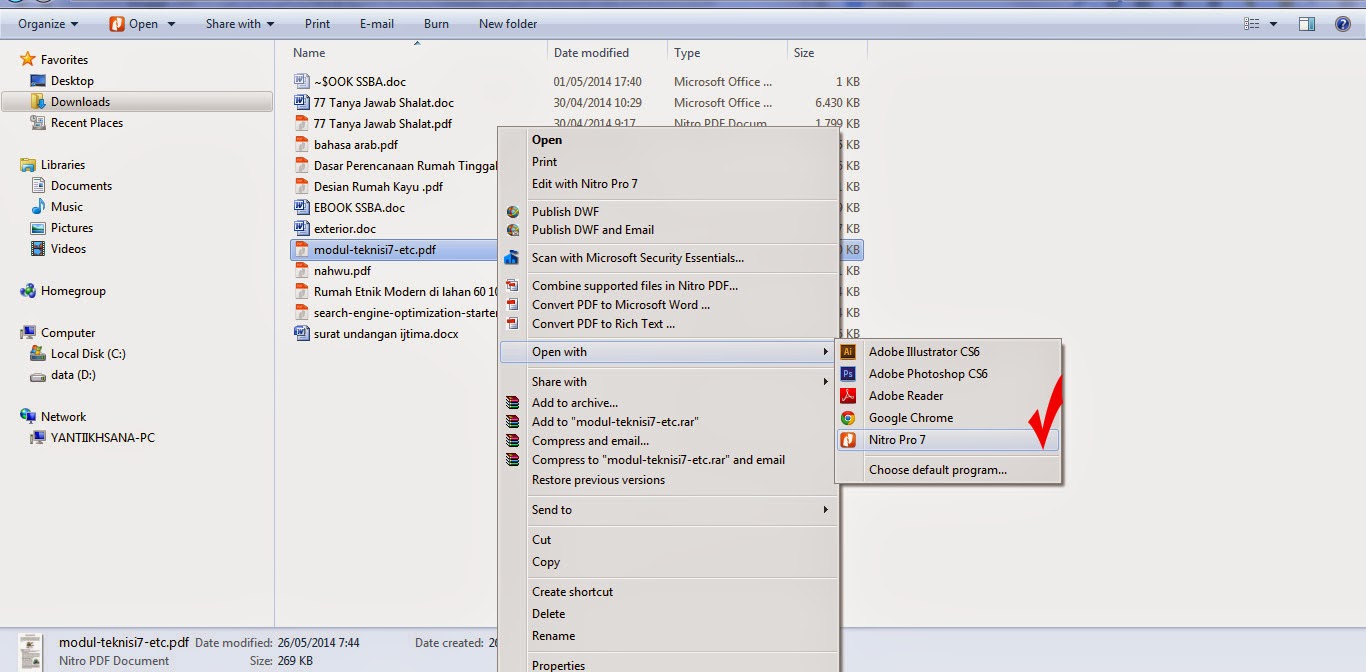Click the New folder button
1366x672 pixels.
(507, 22)
